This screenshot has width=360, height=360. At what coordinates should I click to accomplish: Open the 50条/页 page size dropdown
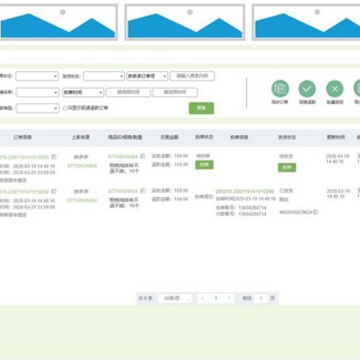(x=175, y=298)
